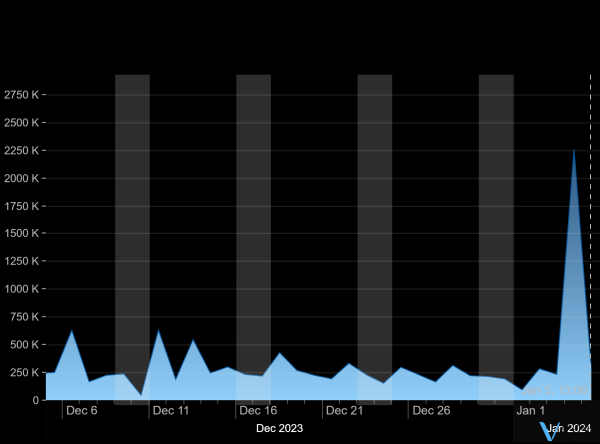Click the 0 value on y-axis

[x=35, y=400]
